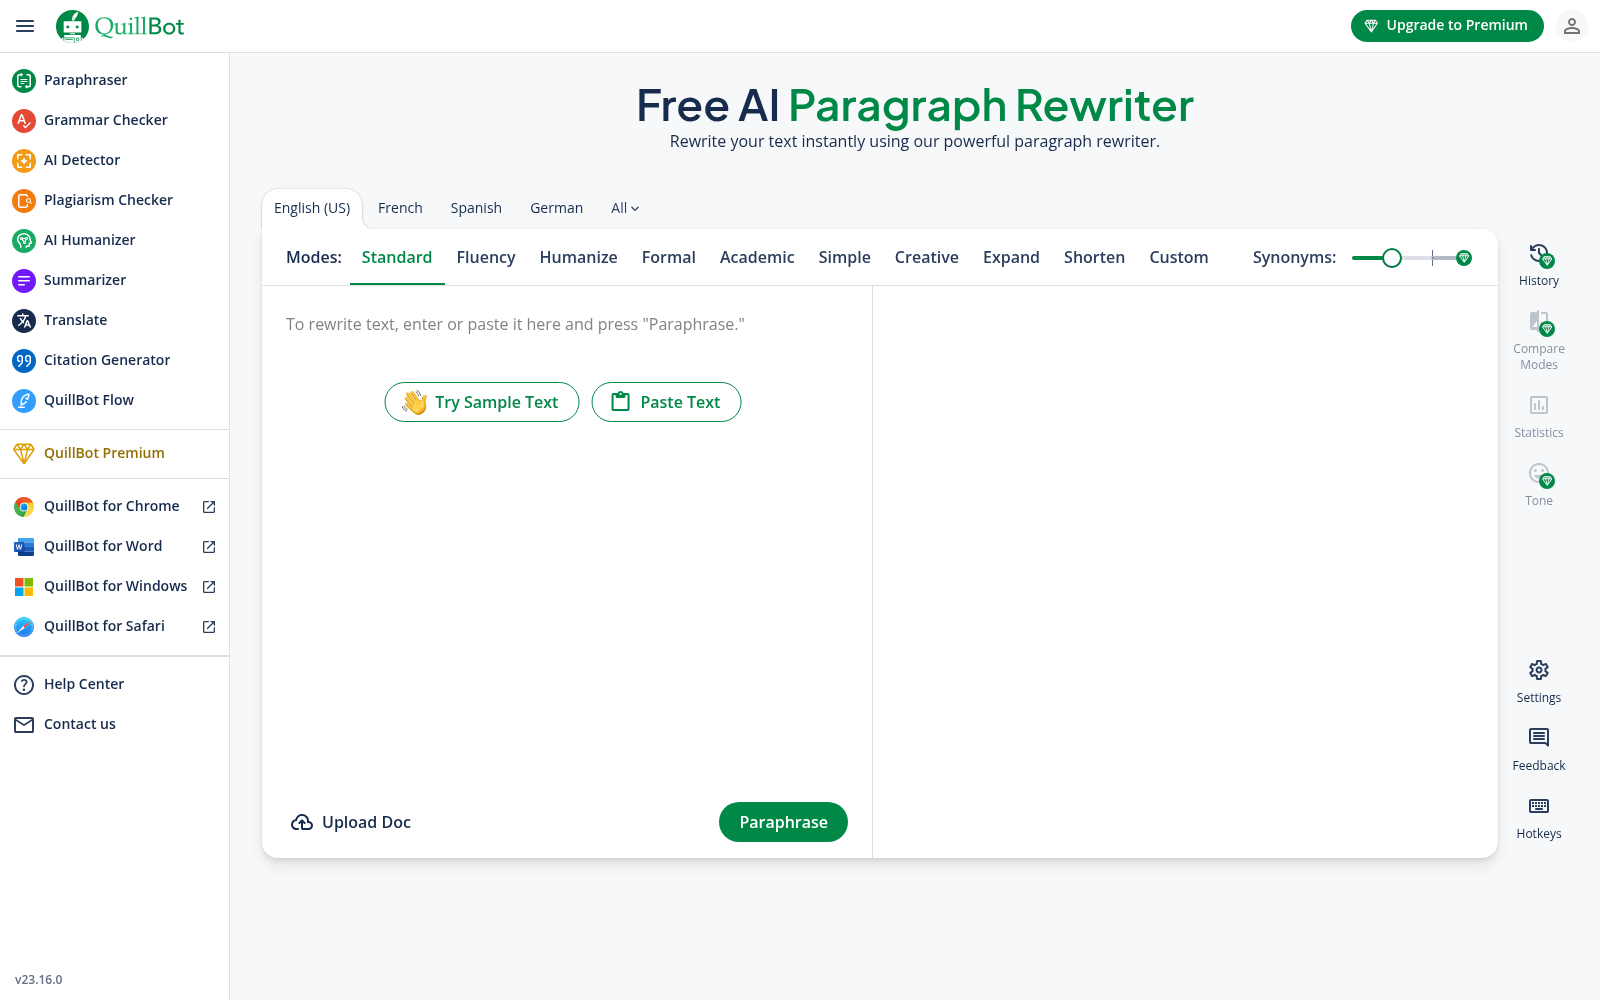
Task: Click the Paraphrase button
Action: point(783,822)
